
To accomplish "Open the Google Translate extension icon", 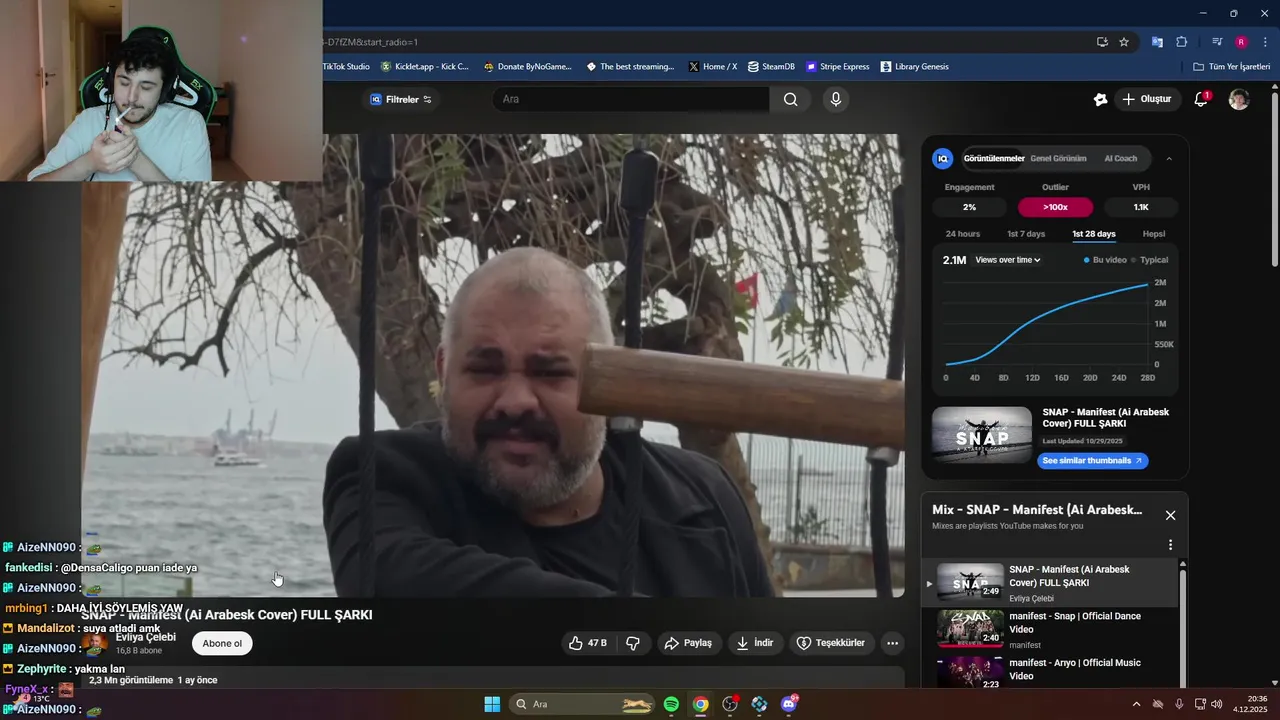I will (x=1157, y=42).
